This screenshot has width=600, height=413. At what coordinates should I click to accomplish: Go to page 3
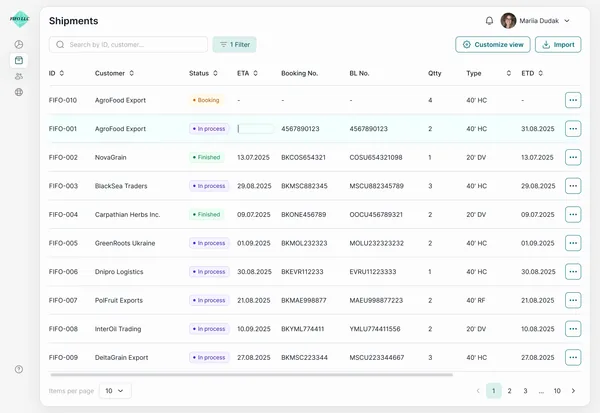pos(525,391)
